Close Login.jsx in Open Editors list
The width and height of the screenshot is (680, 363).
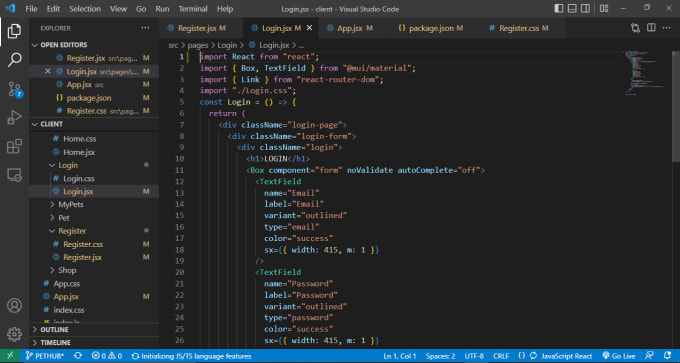click(48, 71)
